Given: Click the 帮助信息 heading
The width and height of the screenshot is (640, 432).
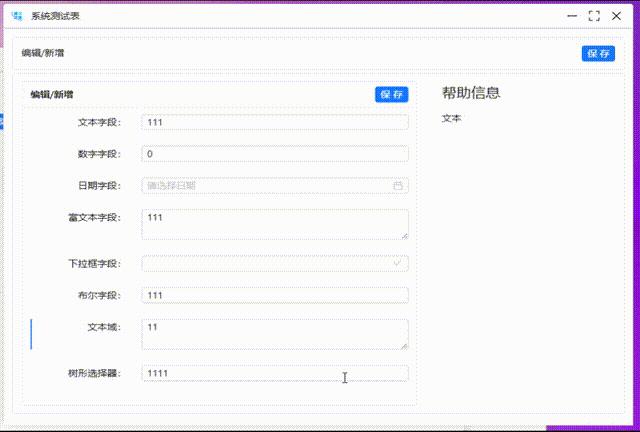Looking at the screenshot, I should [471, 93].
